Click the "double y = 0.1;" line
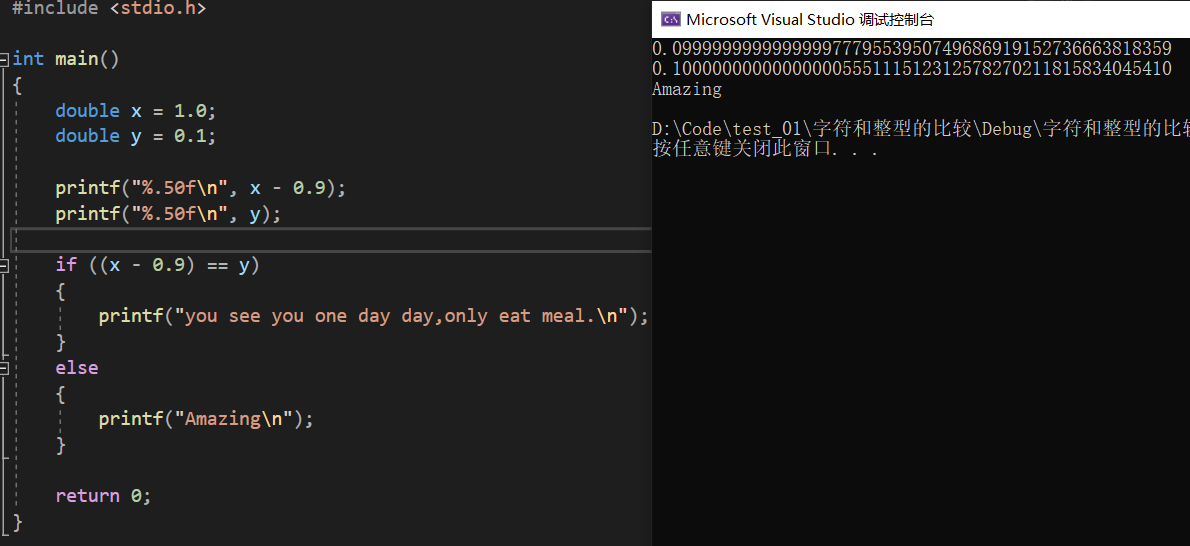Viewport: 1190px width, 546px height. pyautogui.click(x=136, y=136)
